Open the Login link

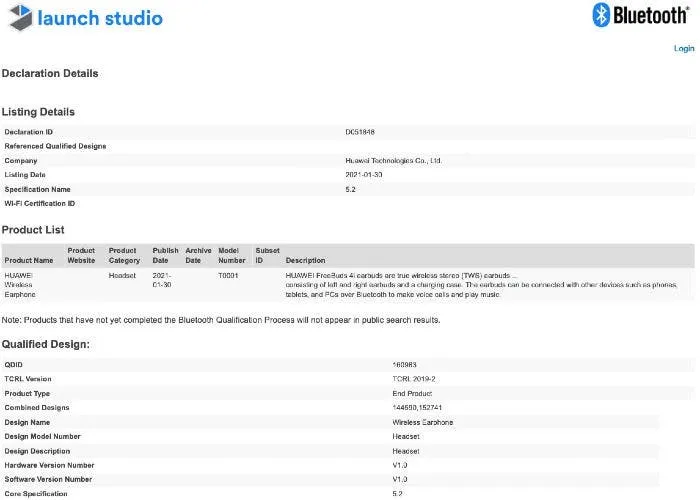click(x=683, y=48)
